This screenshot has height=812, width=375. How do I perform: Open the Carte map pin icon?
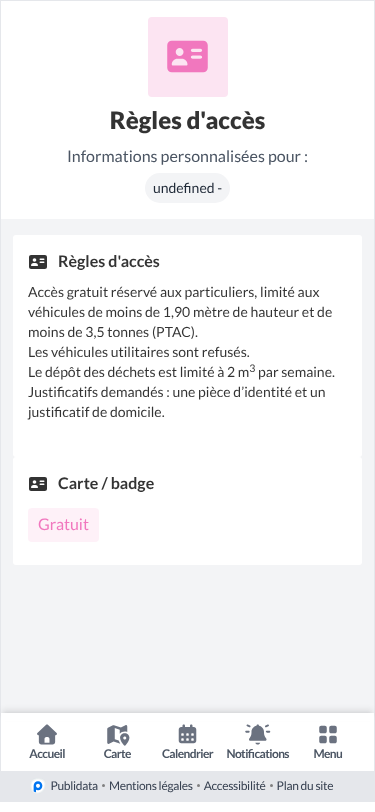(x=118, y=734)
